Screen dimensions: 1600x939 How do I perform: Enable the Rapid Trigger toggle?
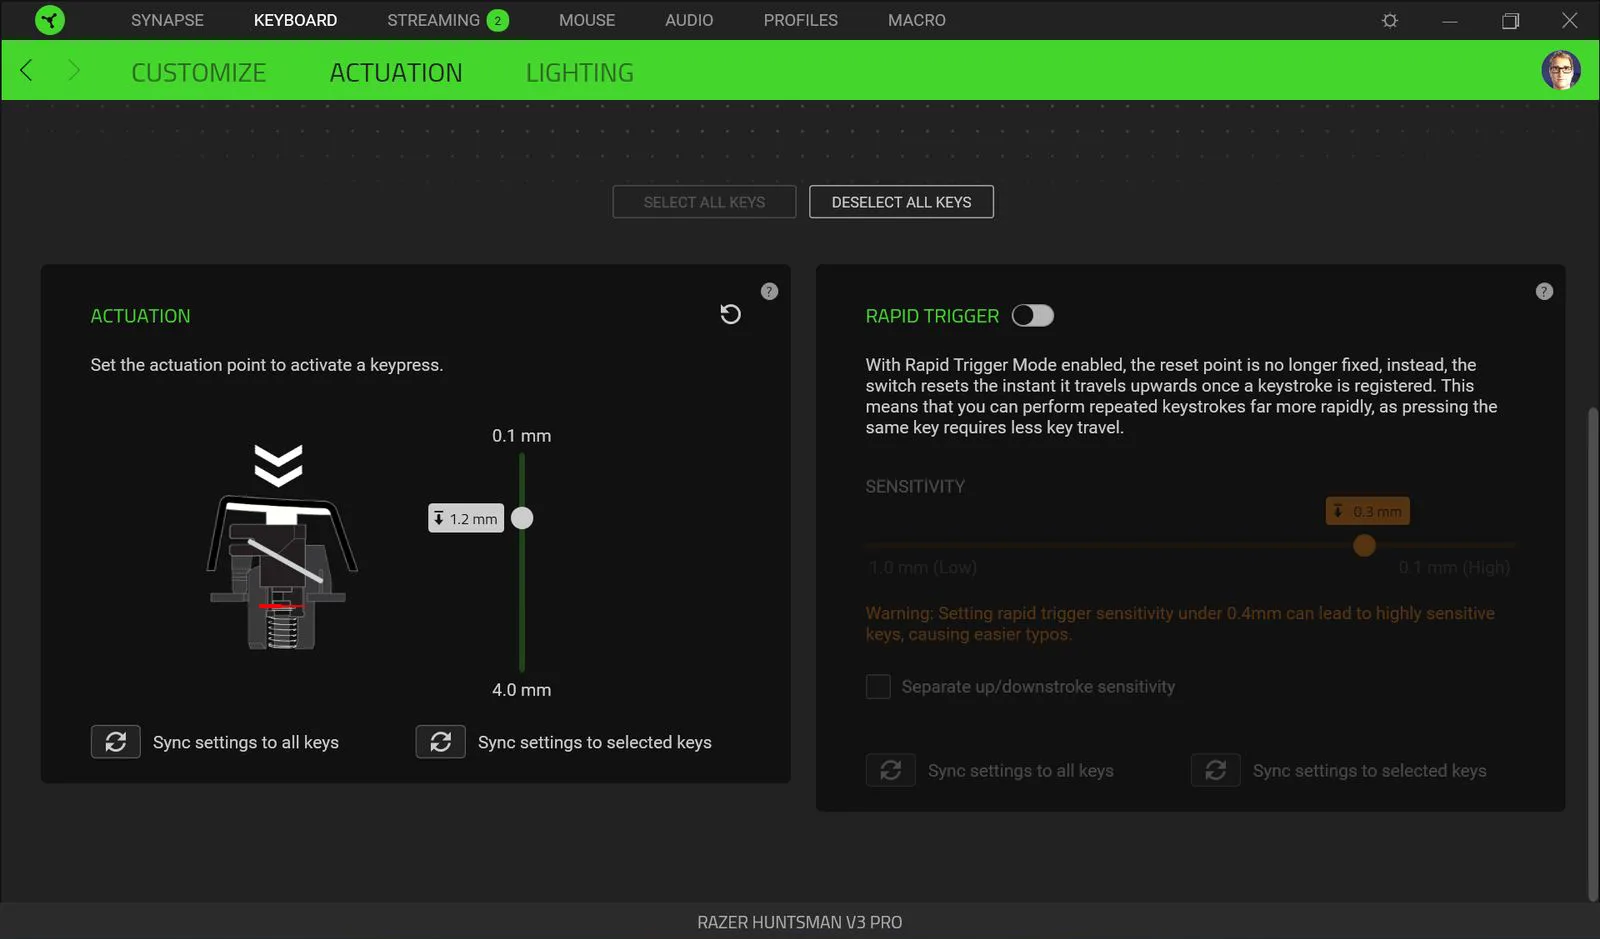click(x=1033, y=316)
